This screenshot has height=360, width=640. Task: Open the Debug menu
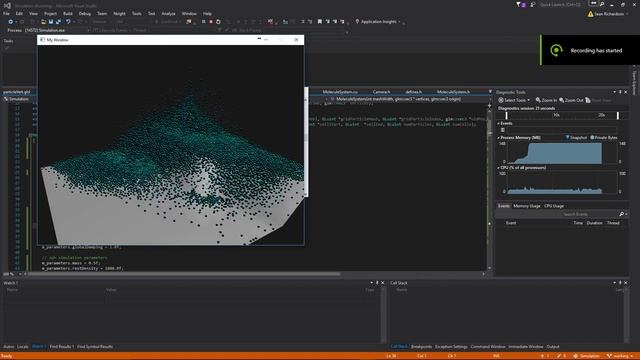[x=84, y=13]
